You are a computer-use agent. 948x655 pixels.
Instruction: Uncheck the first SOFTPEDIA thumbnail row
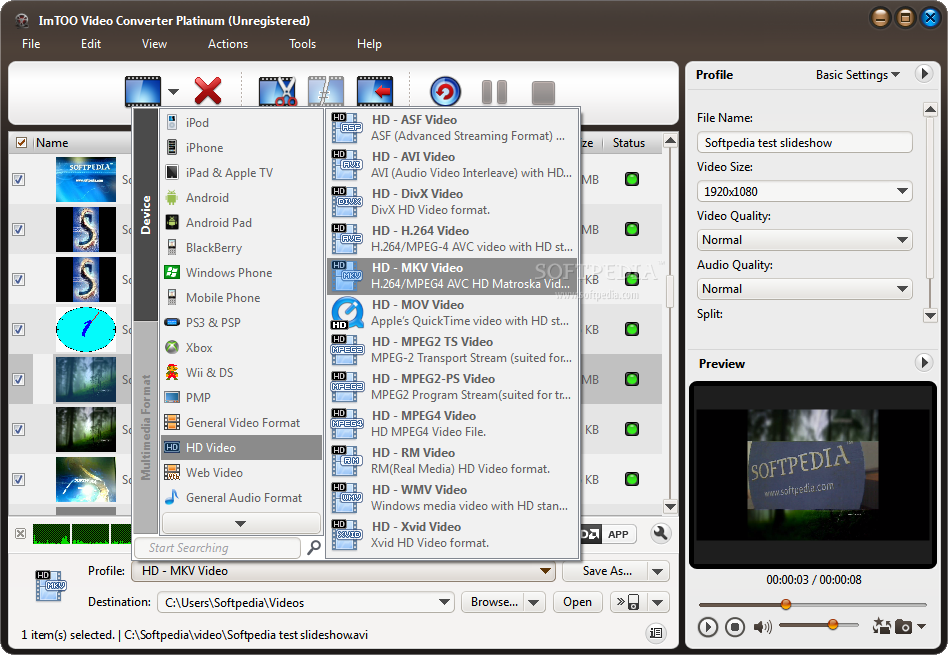coord(19,180)
